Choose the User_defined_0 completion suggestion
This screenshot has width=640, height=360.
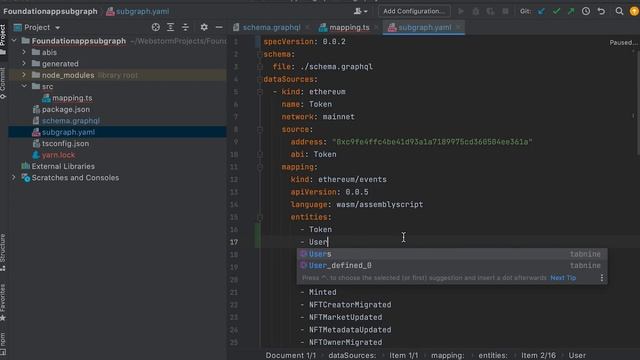(x=452, y=265)
